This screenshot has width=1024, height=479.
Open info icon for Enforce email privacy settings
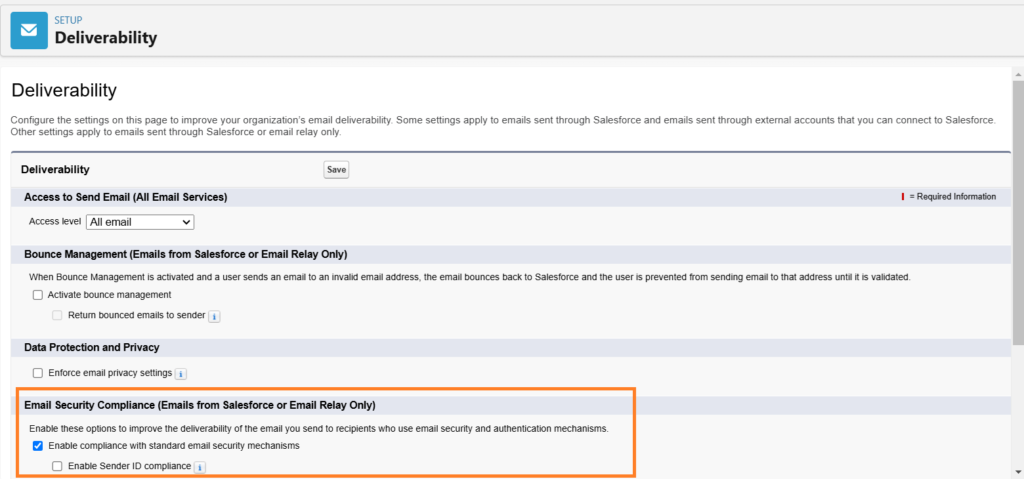point(181,374)
